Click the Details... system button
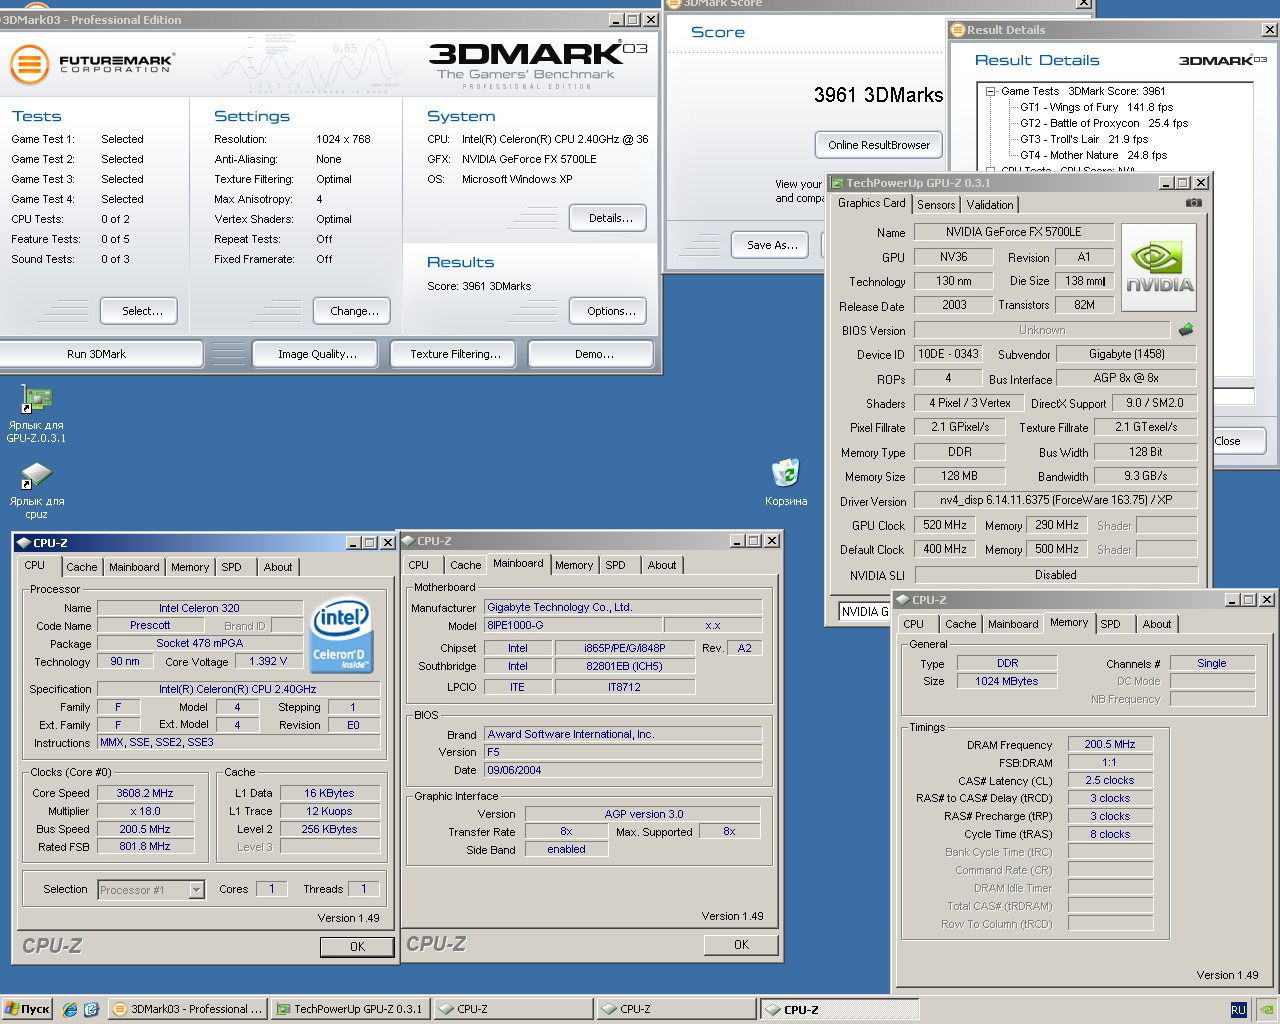The height and width of the screenshot is (1024, 1280). [x=608, y=218]
